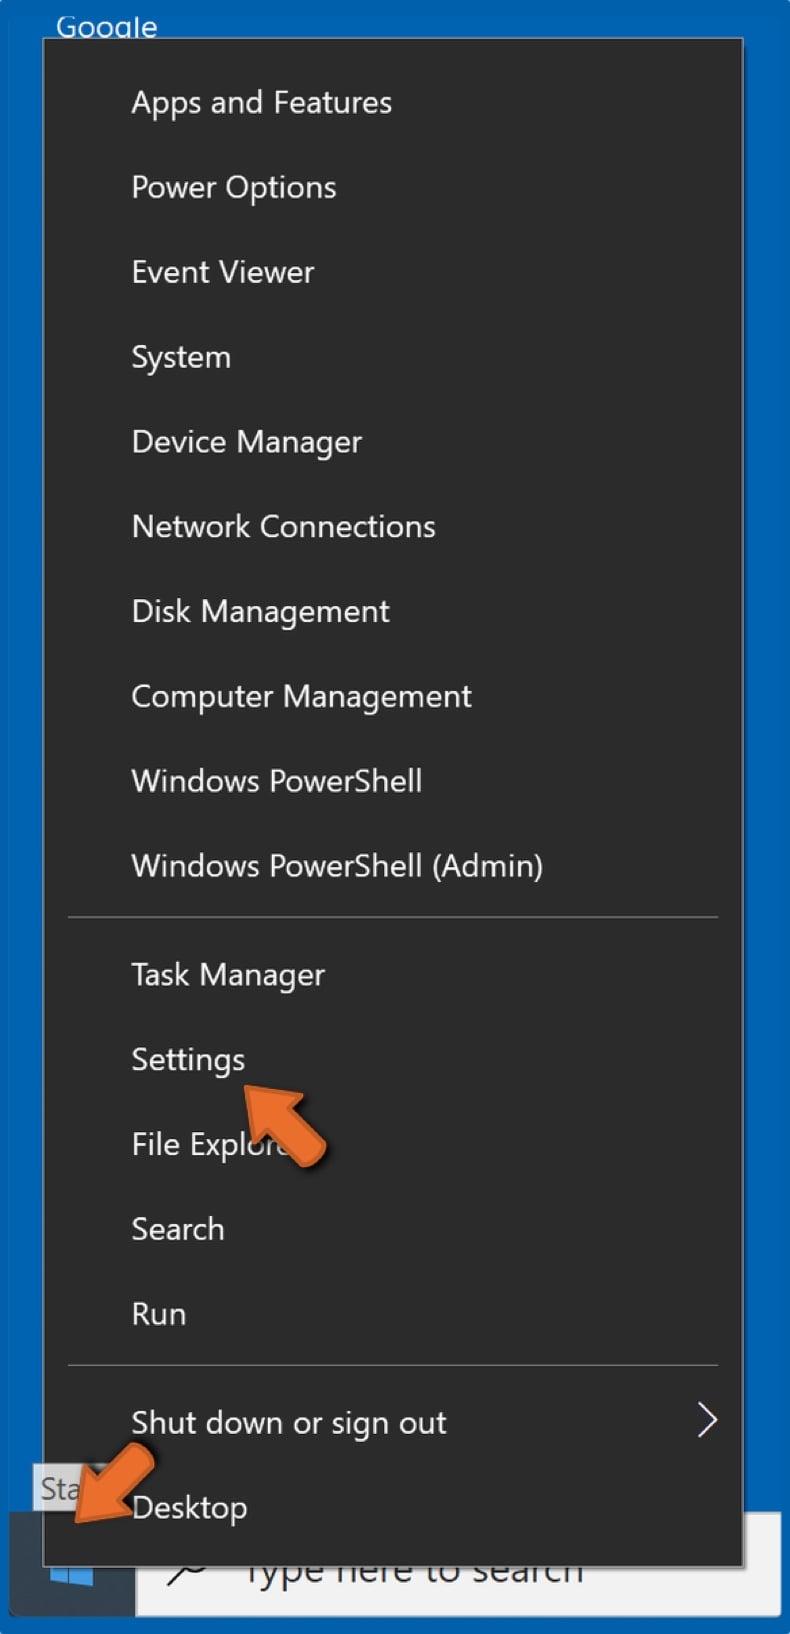The height and width of the screenshot is (1634, 790).
Task: Open the System settings entry
Action: pyautogui.click(x=181, y=356)
